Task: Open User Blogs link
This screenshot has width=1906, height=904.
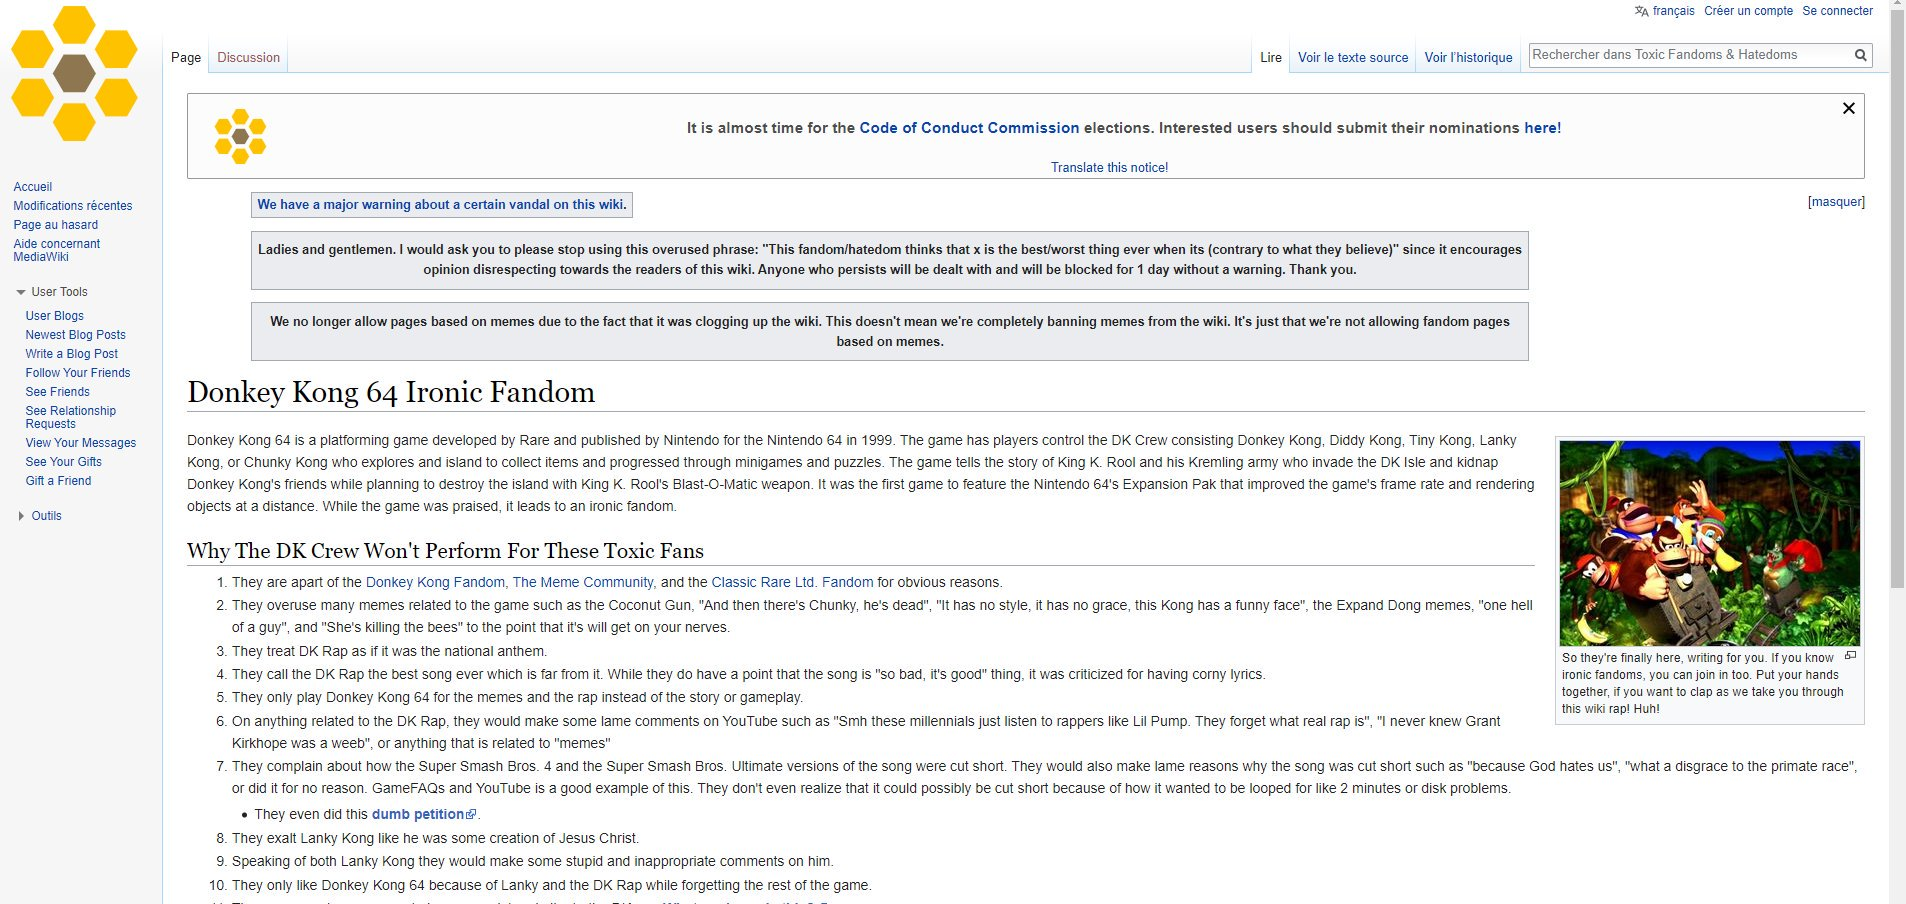Action: pyautogui.click(x=55, y=316)
